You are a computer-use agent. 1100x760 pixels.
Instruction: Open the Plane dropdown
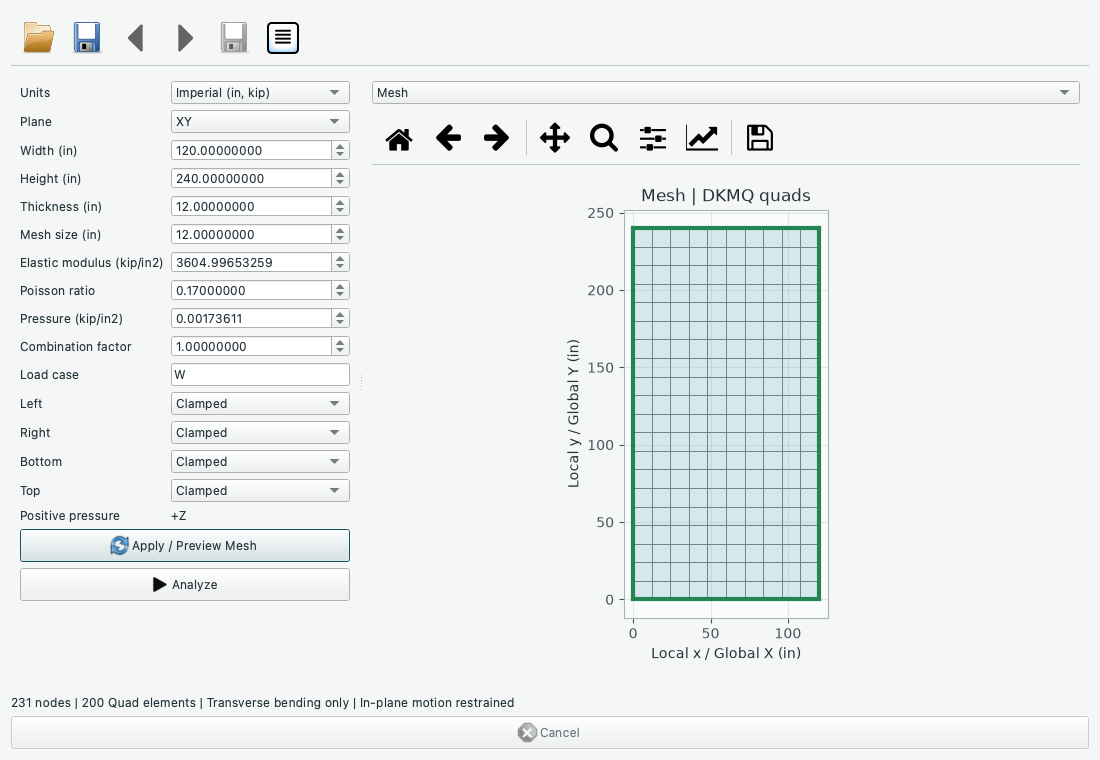tap(260, 121)
